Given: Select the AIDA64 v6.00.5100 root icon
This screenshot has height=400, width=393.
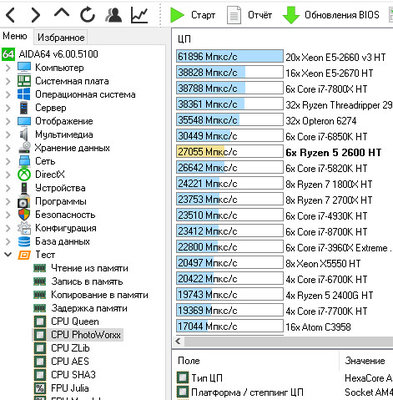Looking at the screenshot, I should tap(8, 54).
